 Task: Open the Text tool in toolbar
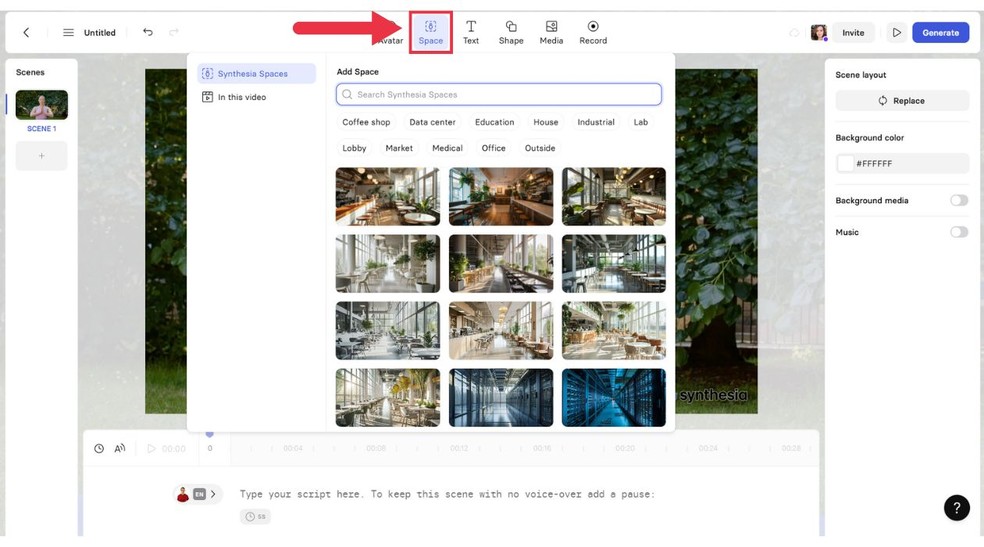pos(470,32)
